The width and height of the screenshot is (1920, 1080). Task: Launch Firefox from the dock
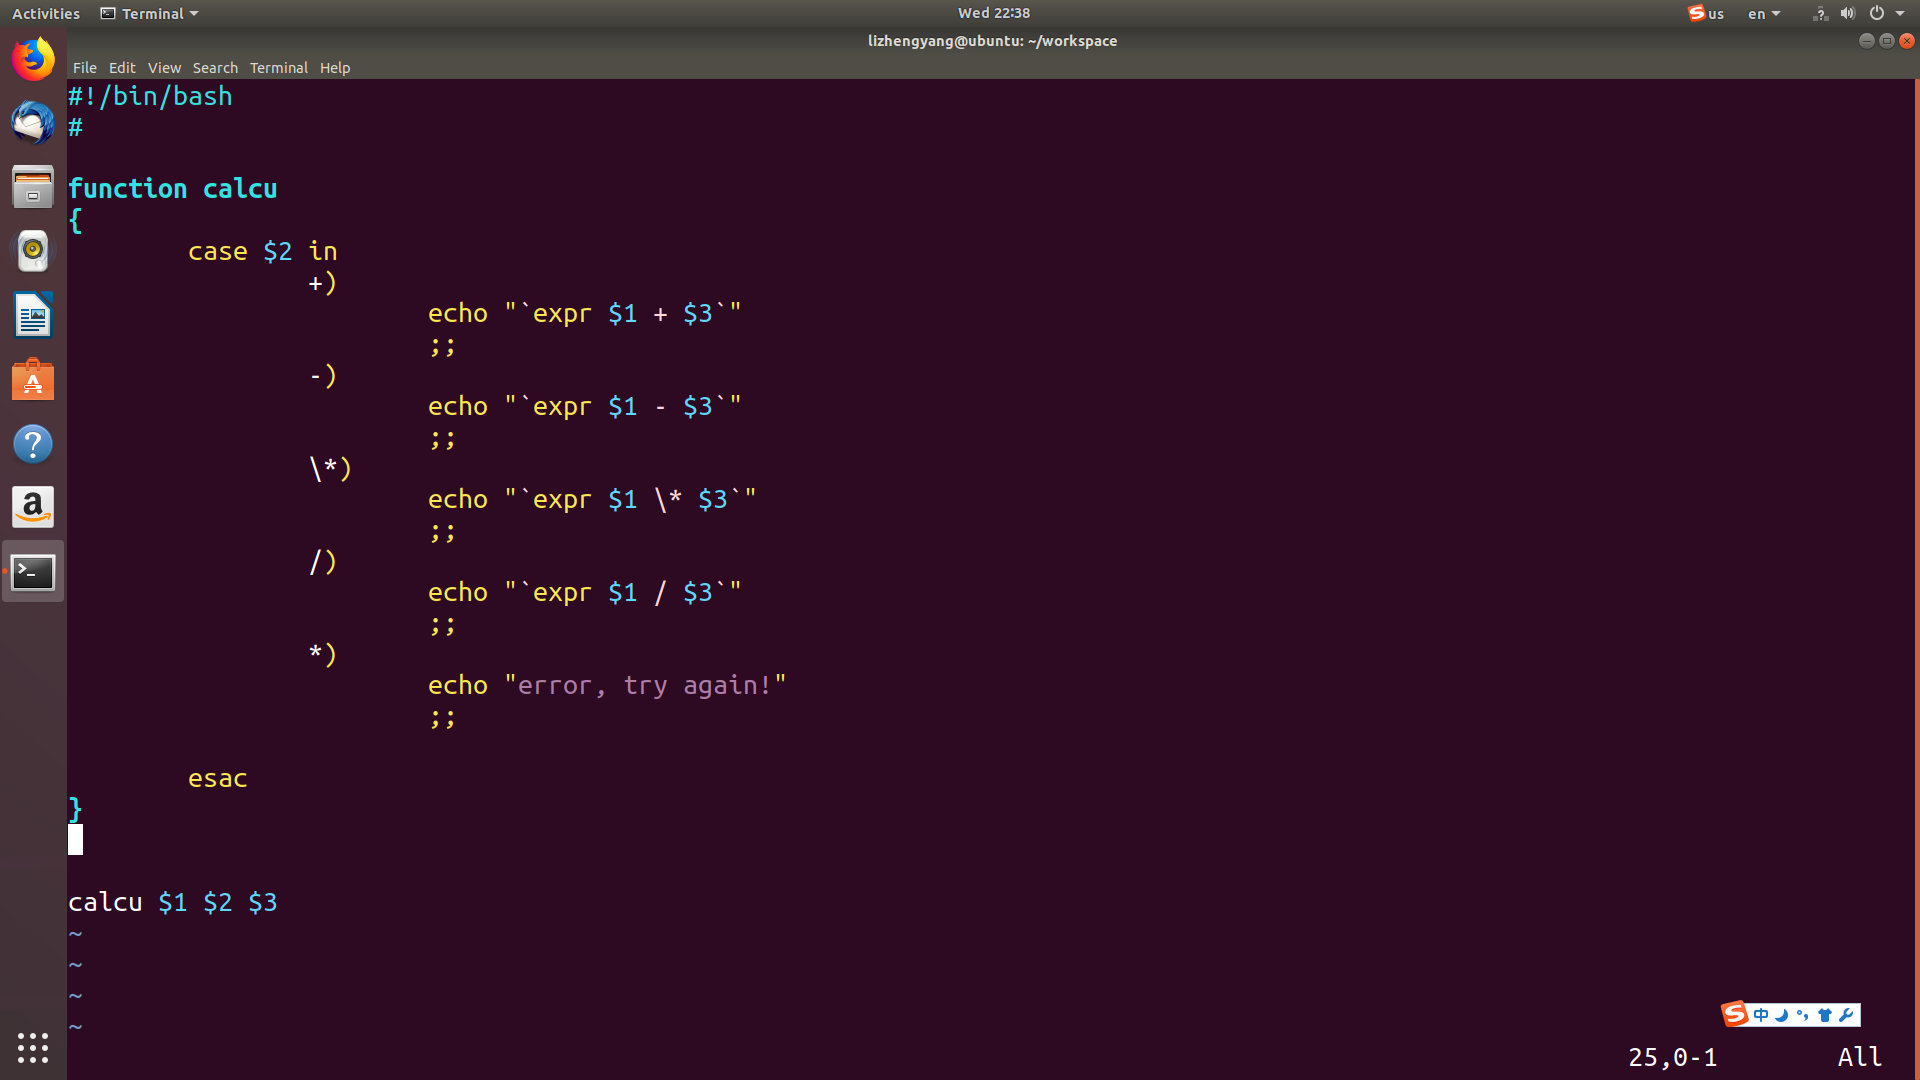point(33,60)
